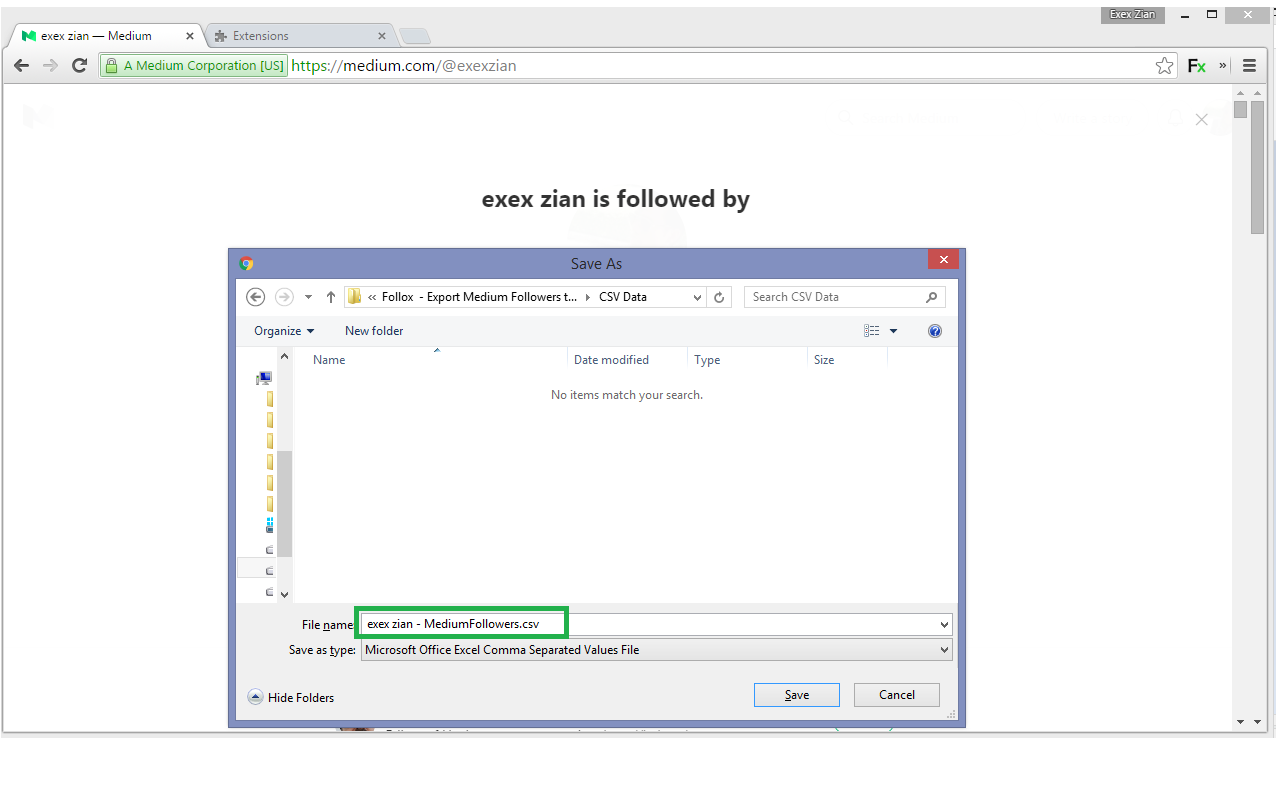Screen dimensions: 1280x800
Task: Close the Save As dialog window
Action: [x=943, y=260]
